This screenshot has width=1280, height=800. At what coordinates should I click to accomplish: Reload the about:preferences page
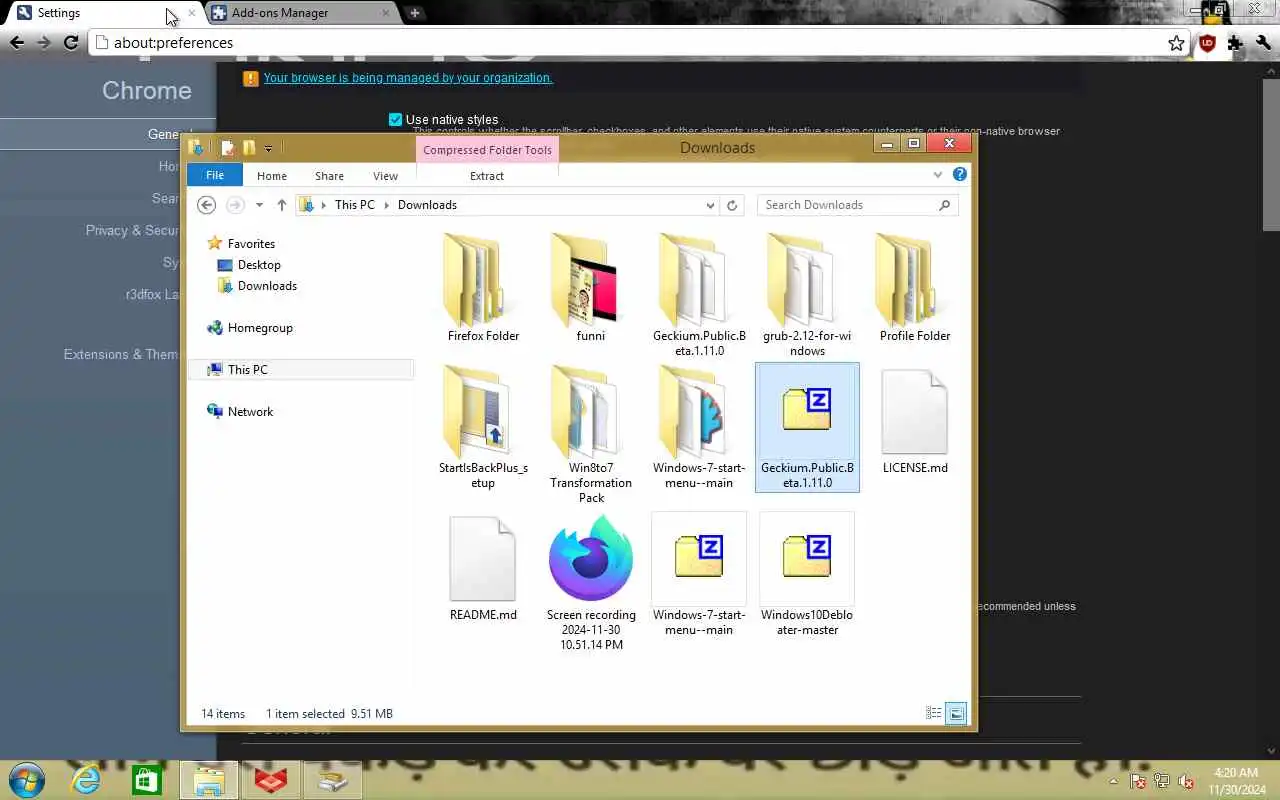click(71, 43)
